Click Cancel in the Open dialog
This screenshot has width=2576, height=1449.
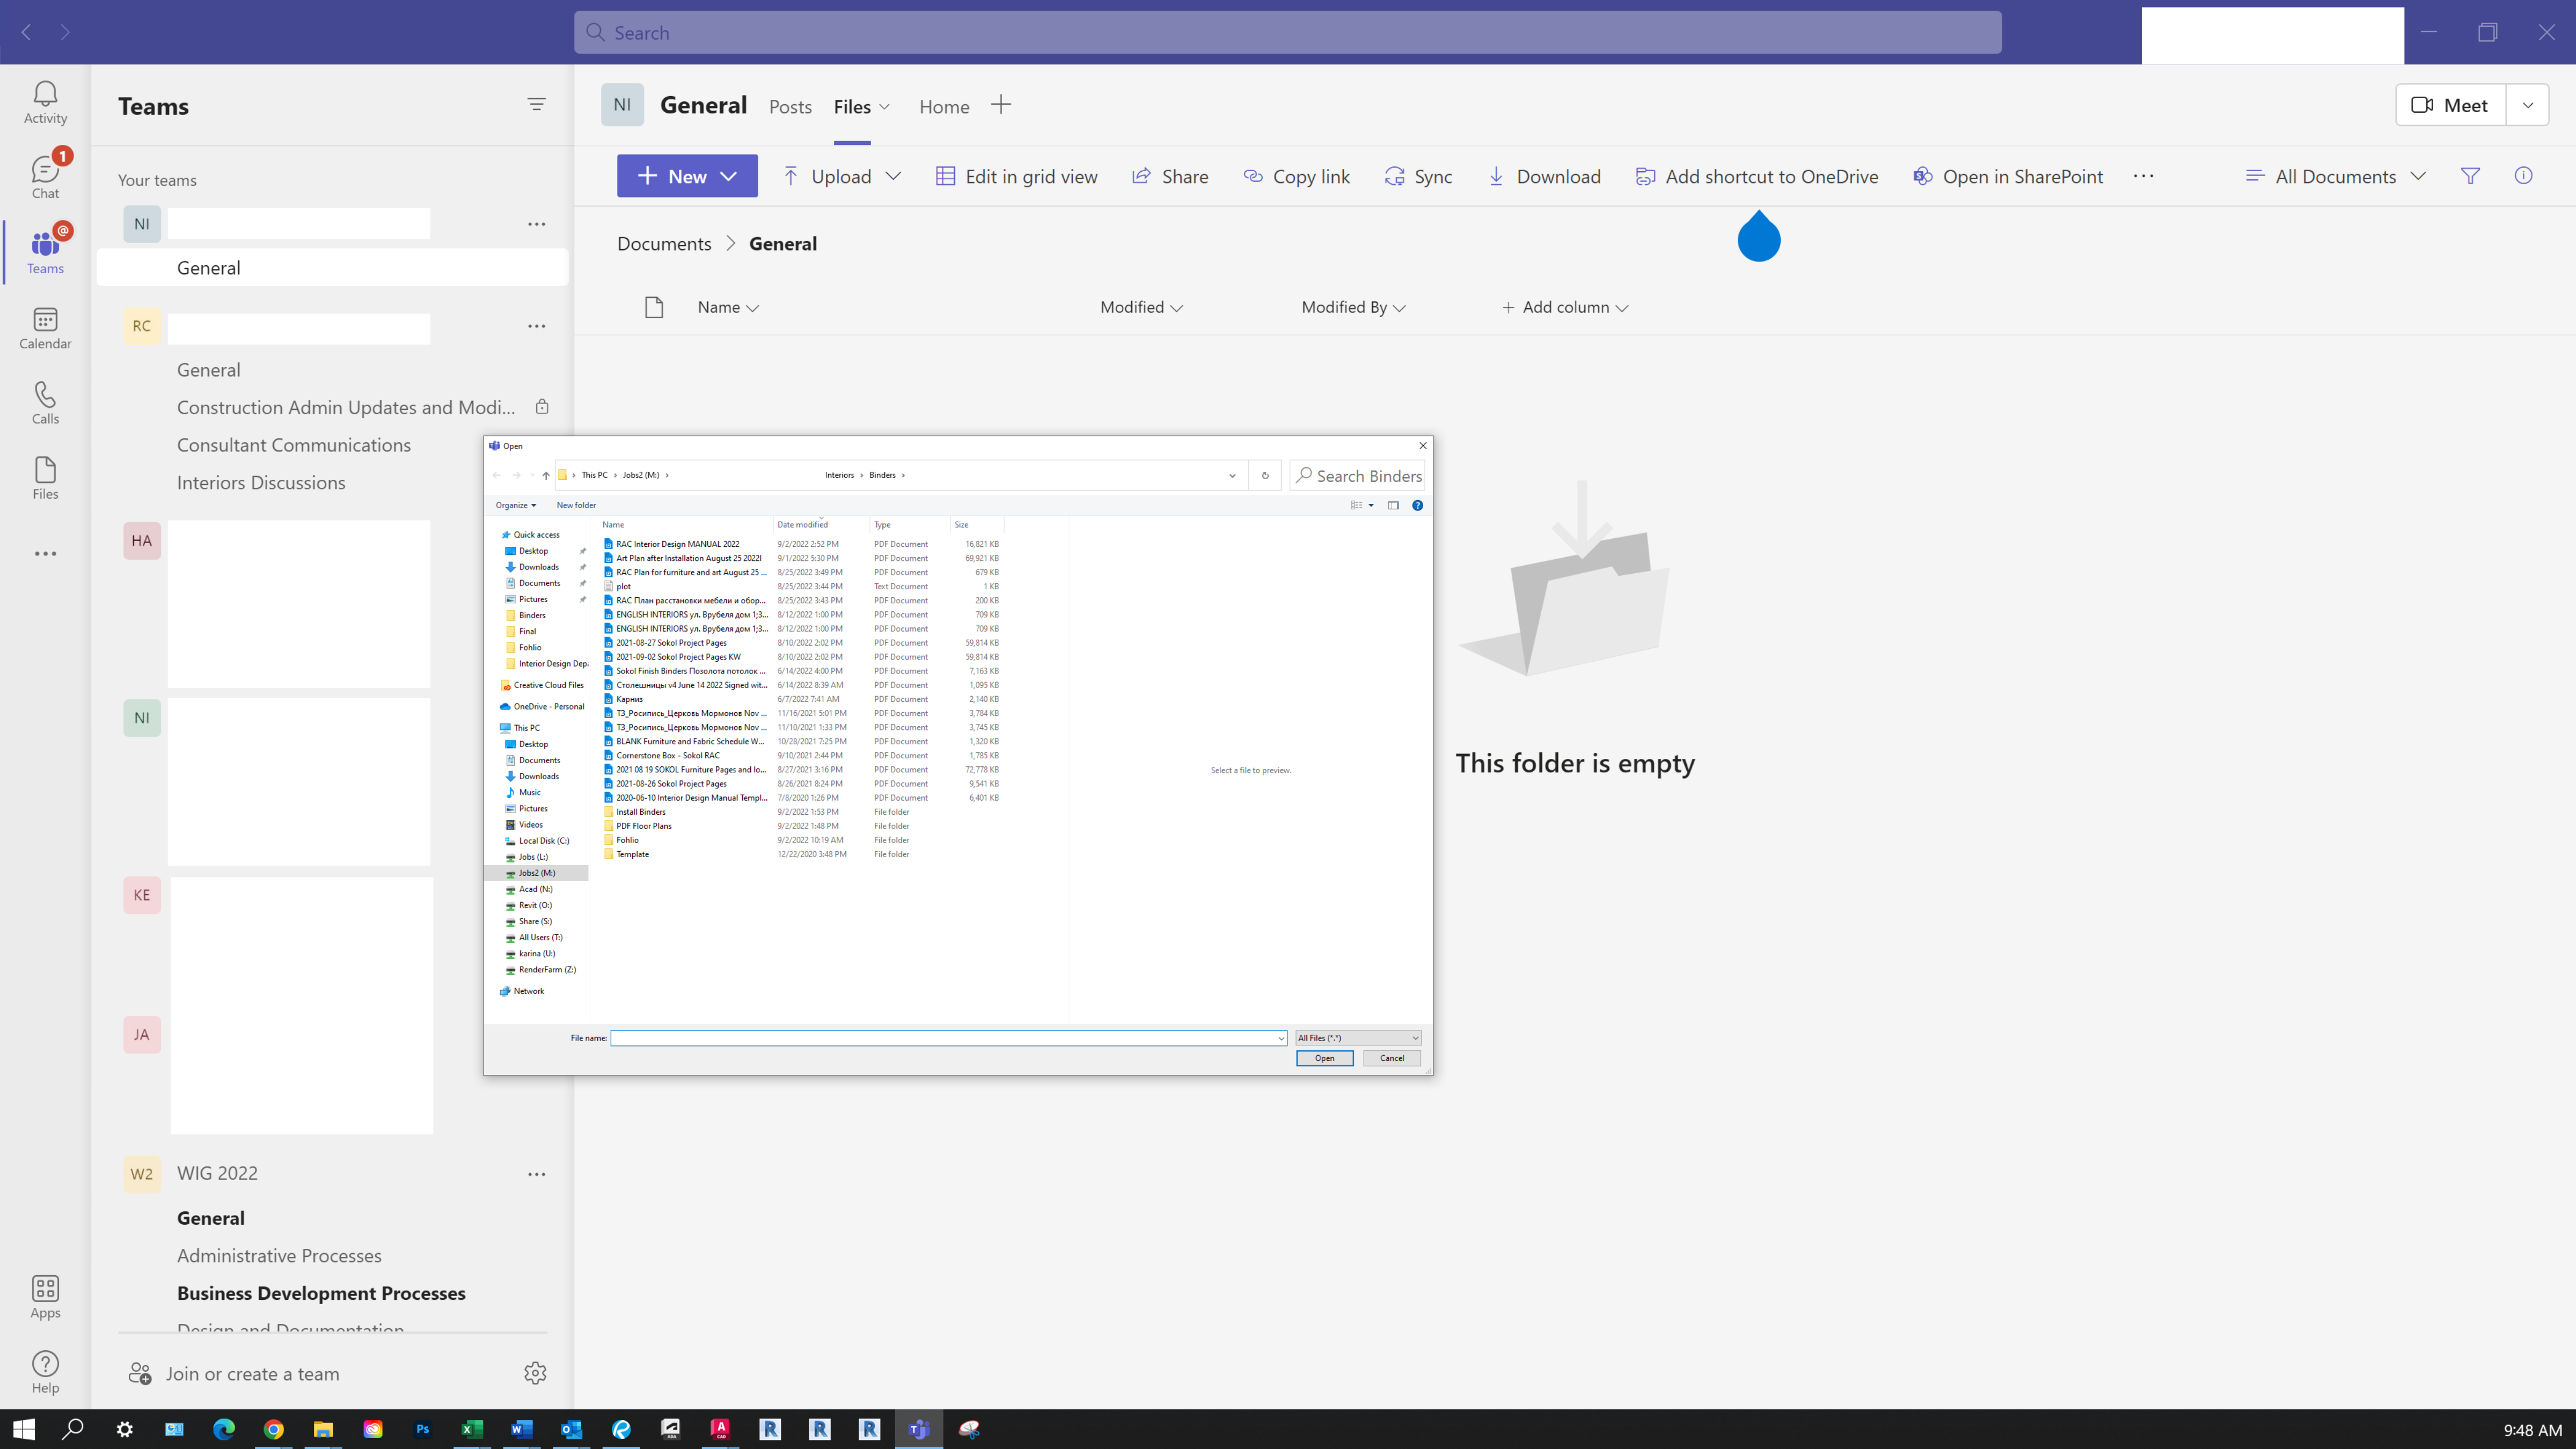click(1391, 1058)
